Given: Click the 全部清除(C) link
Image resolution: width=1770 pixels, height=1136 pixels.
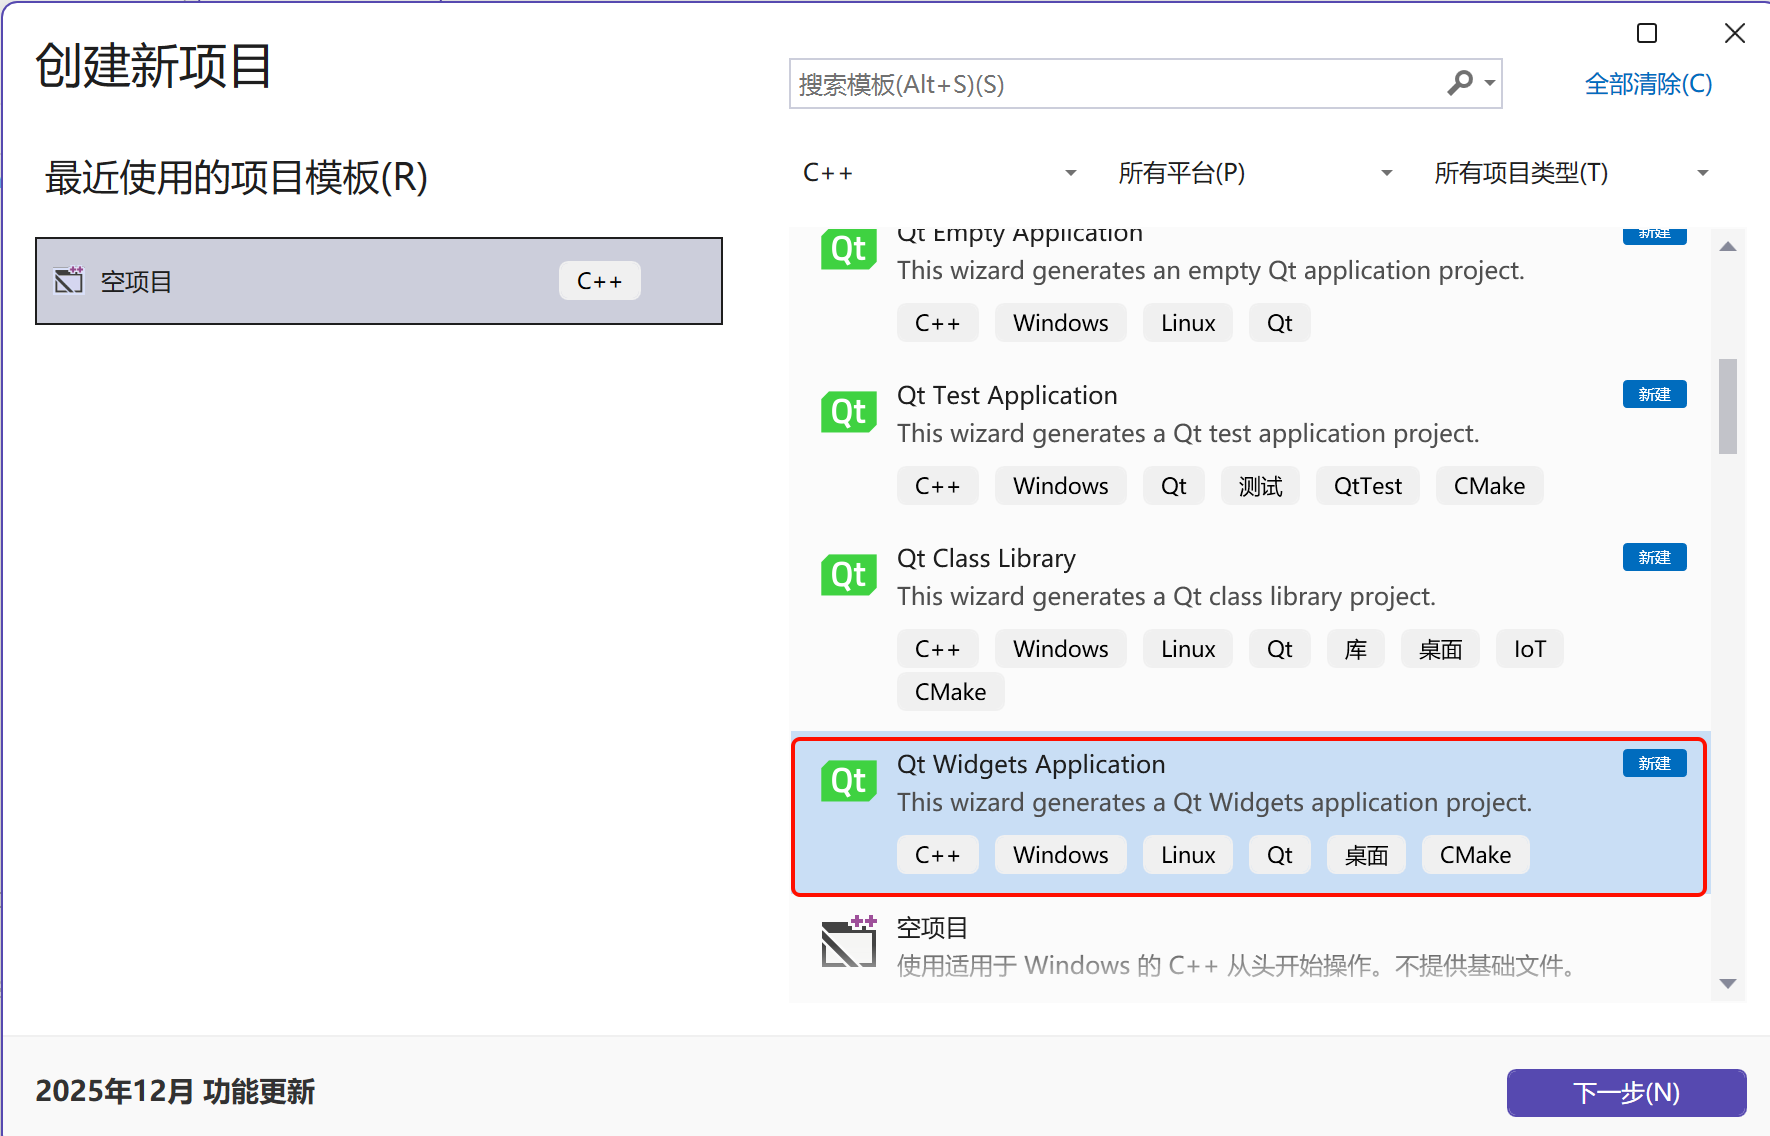Looking at the screenshot, I should (x=1648, y=84).
